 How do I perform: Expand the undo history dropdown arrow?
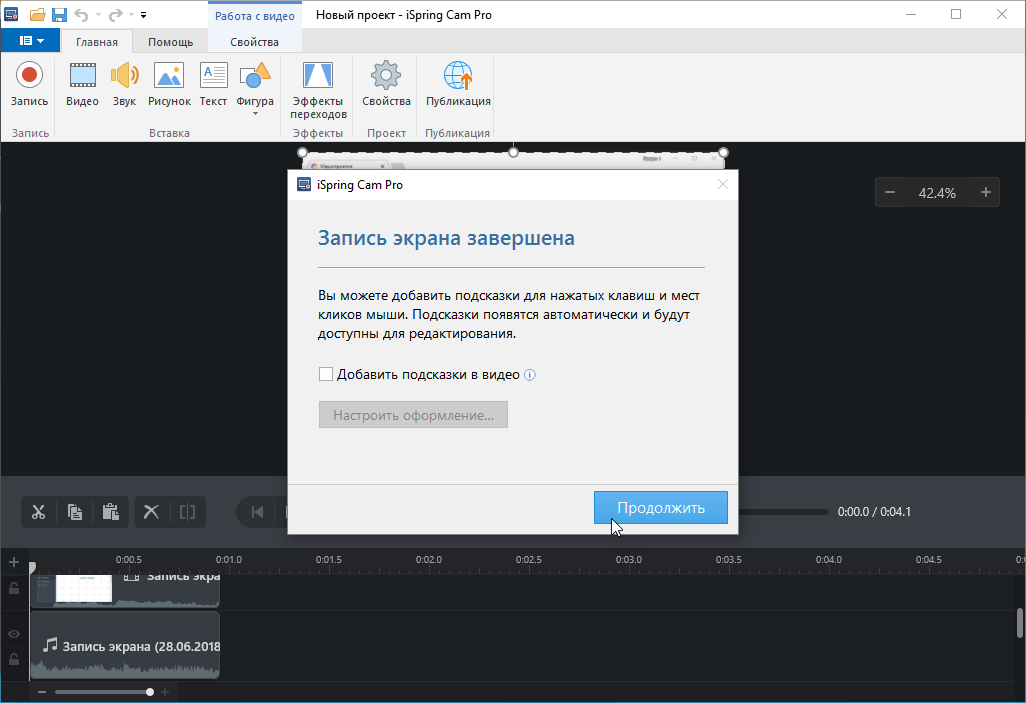click(97, 14)
